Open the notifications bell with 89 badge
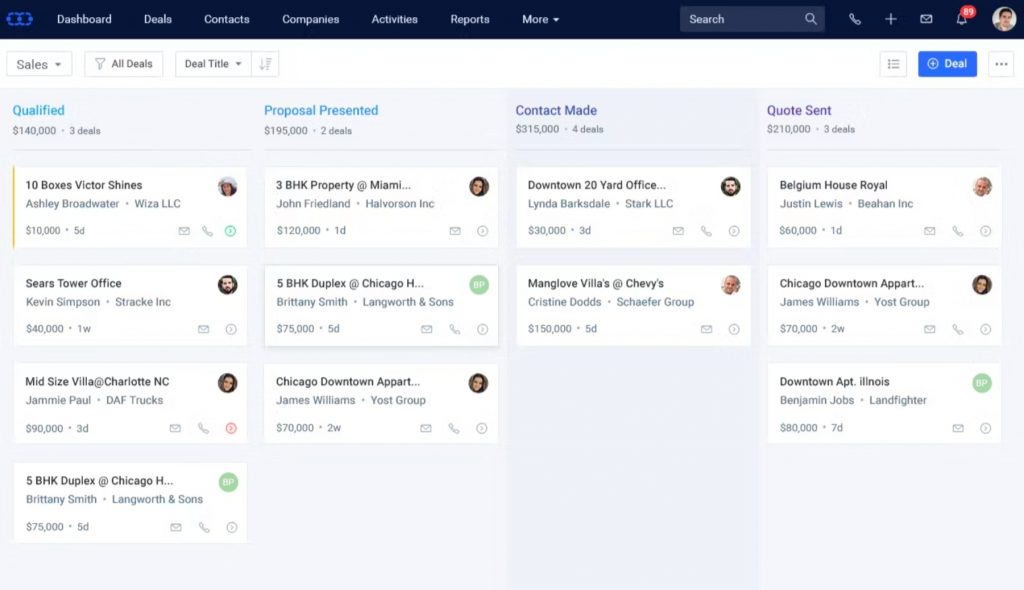Image resolution: width=1024 pixels, height=590 pixels. (x=962, y=18)
